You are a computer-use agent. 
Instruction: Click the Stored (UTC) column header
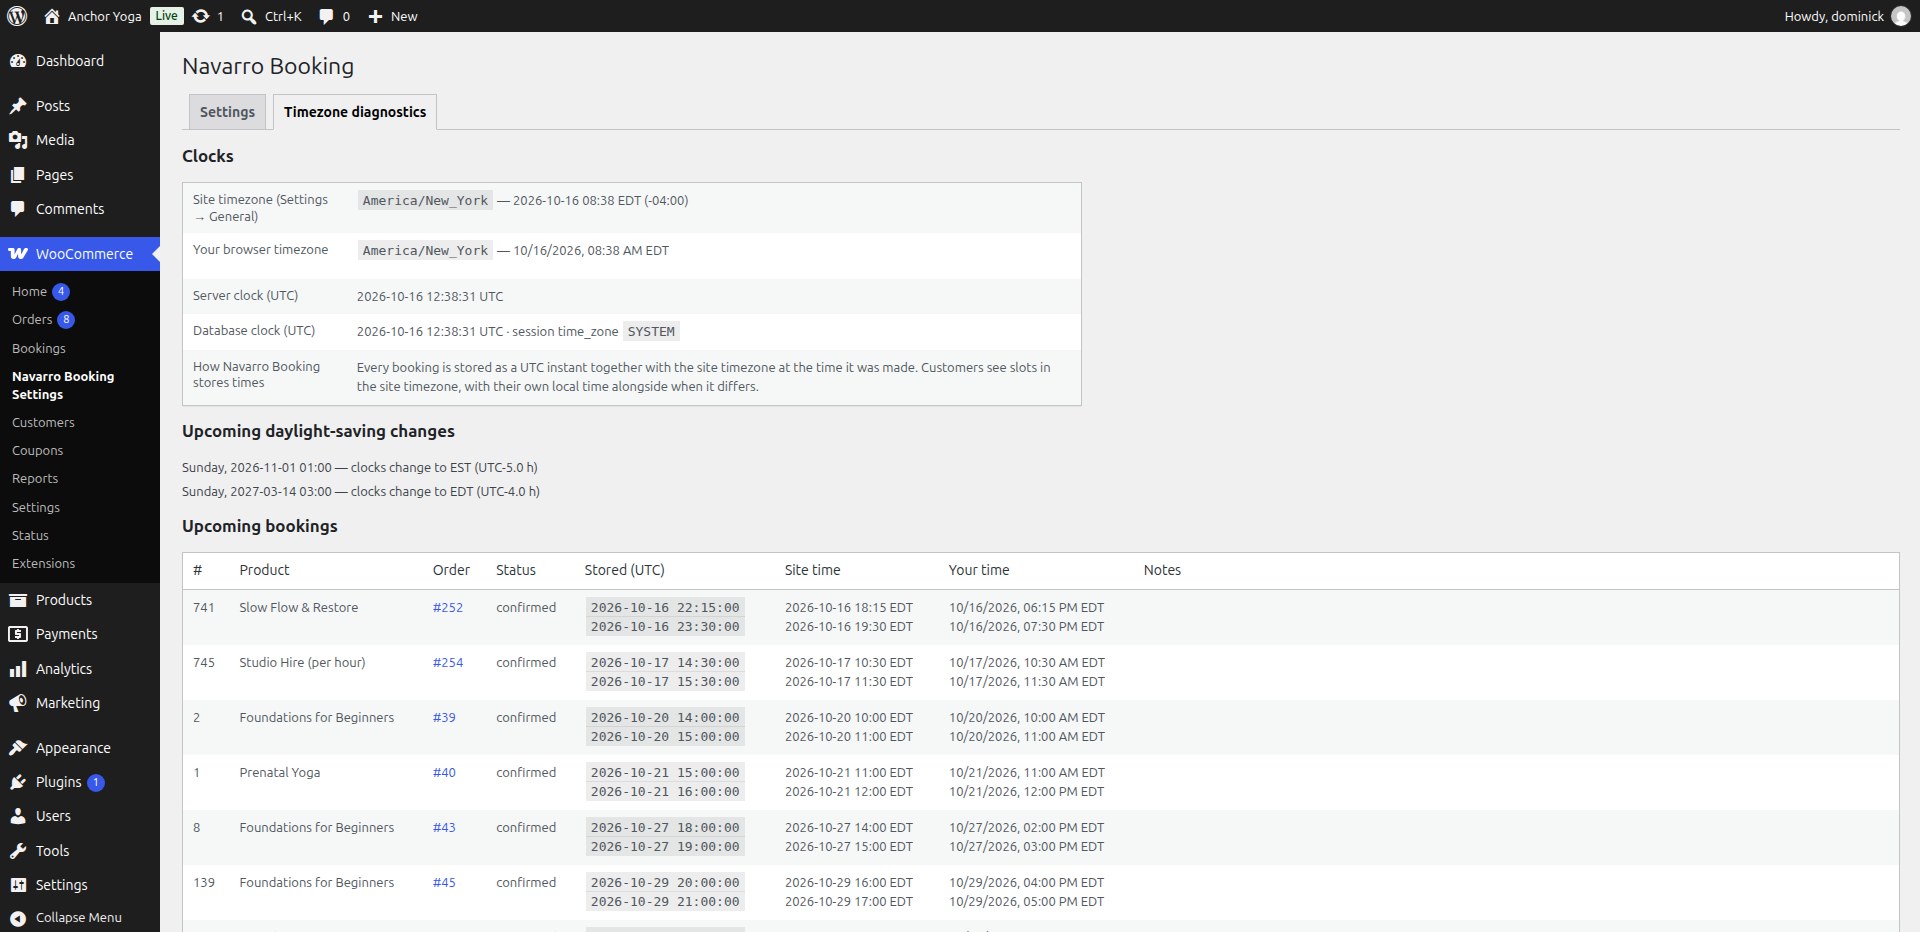pyautogui.click(x=625, y=570)
